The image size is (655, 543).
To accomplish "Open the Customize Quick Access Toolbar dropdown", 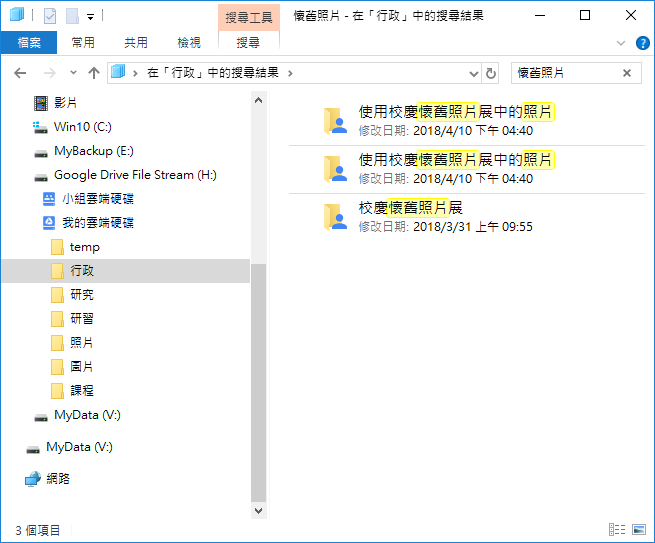I will (x=90, y=17).
